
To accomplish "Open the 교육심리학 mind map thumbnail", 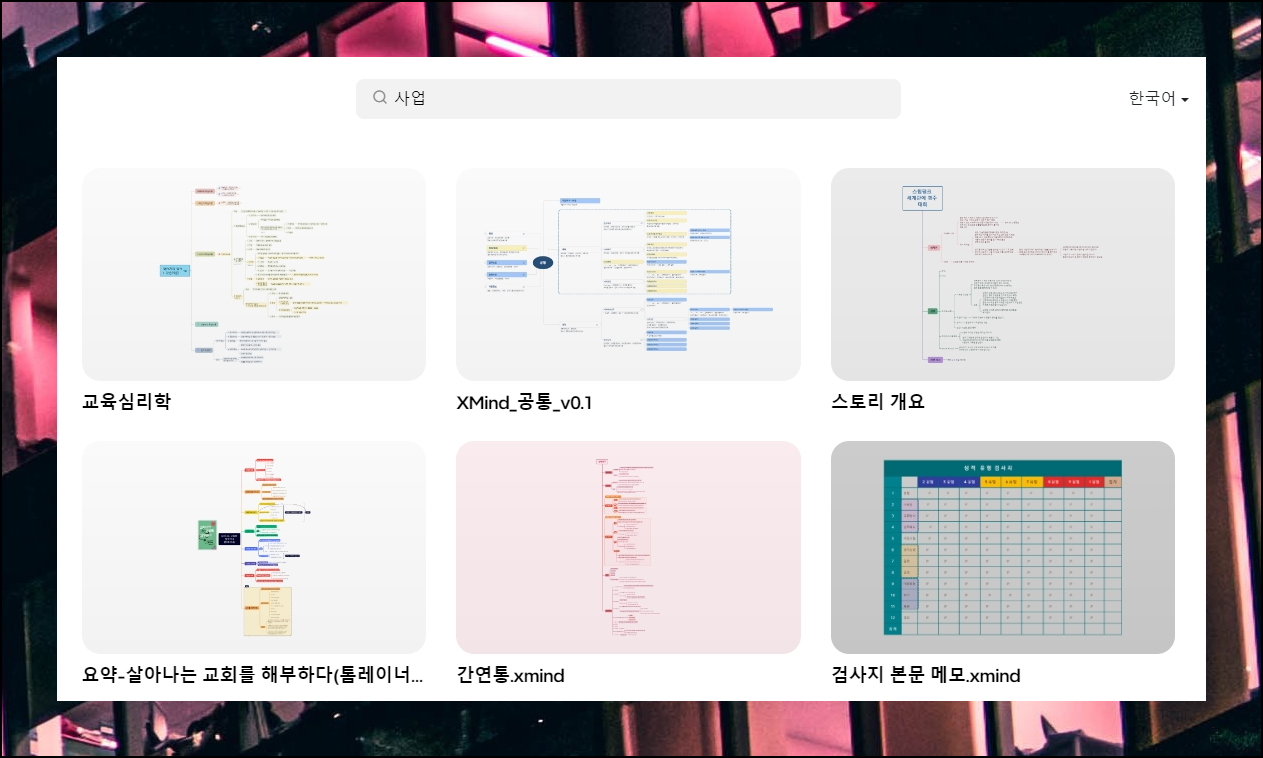I will [254, 274].
